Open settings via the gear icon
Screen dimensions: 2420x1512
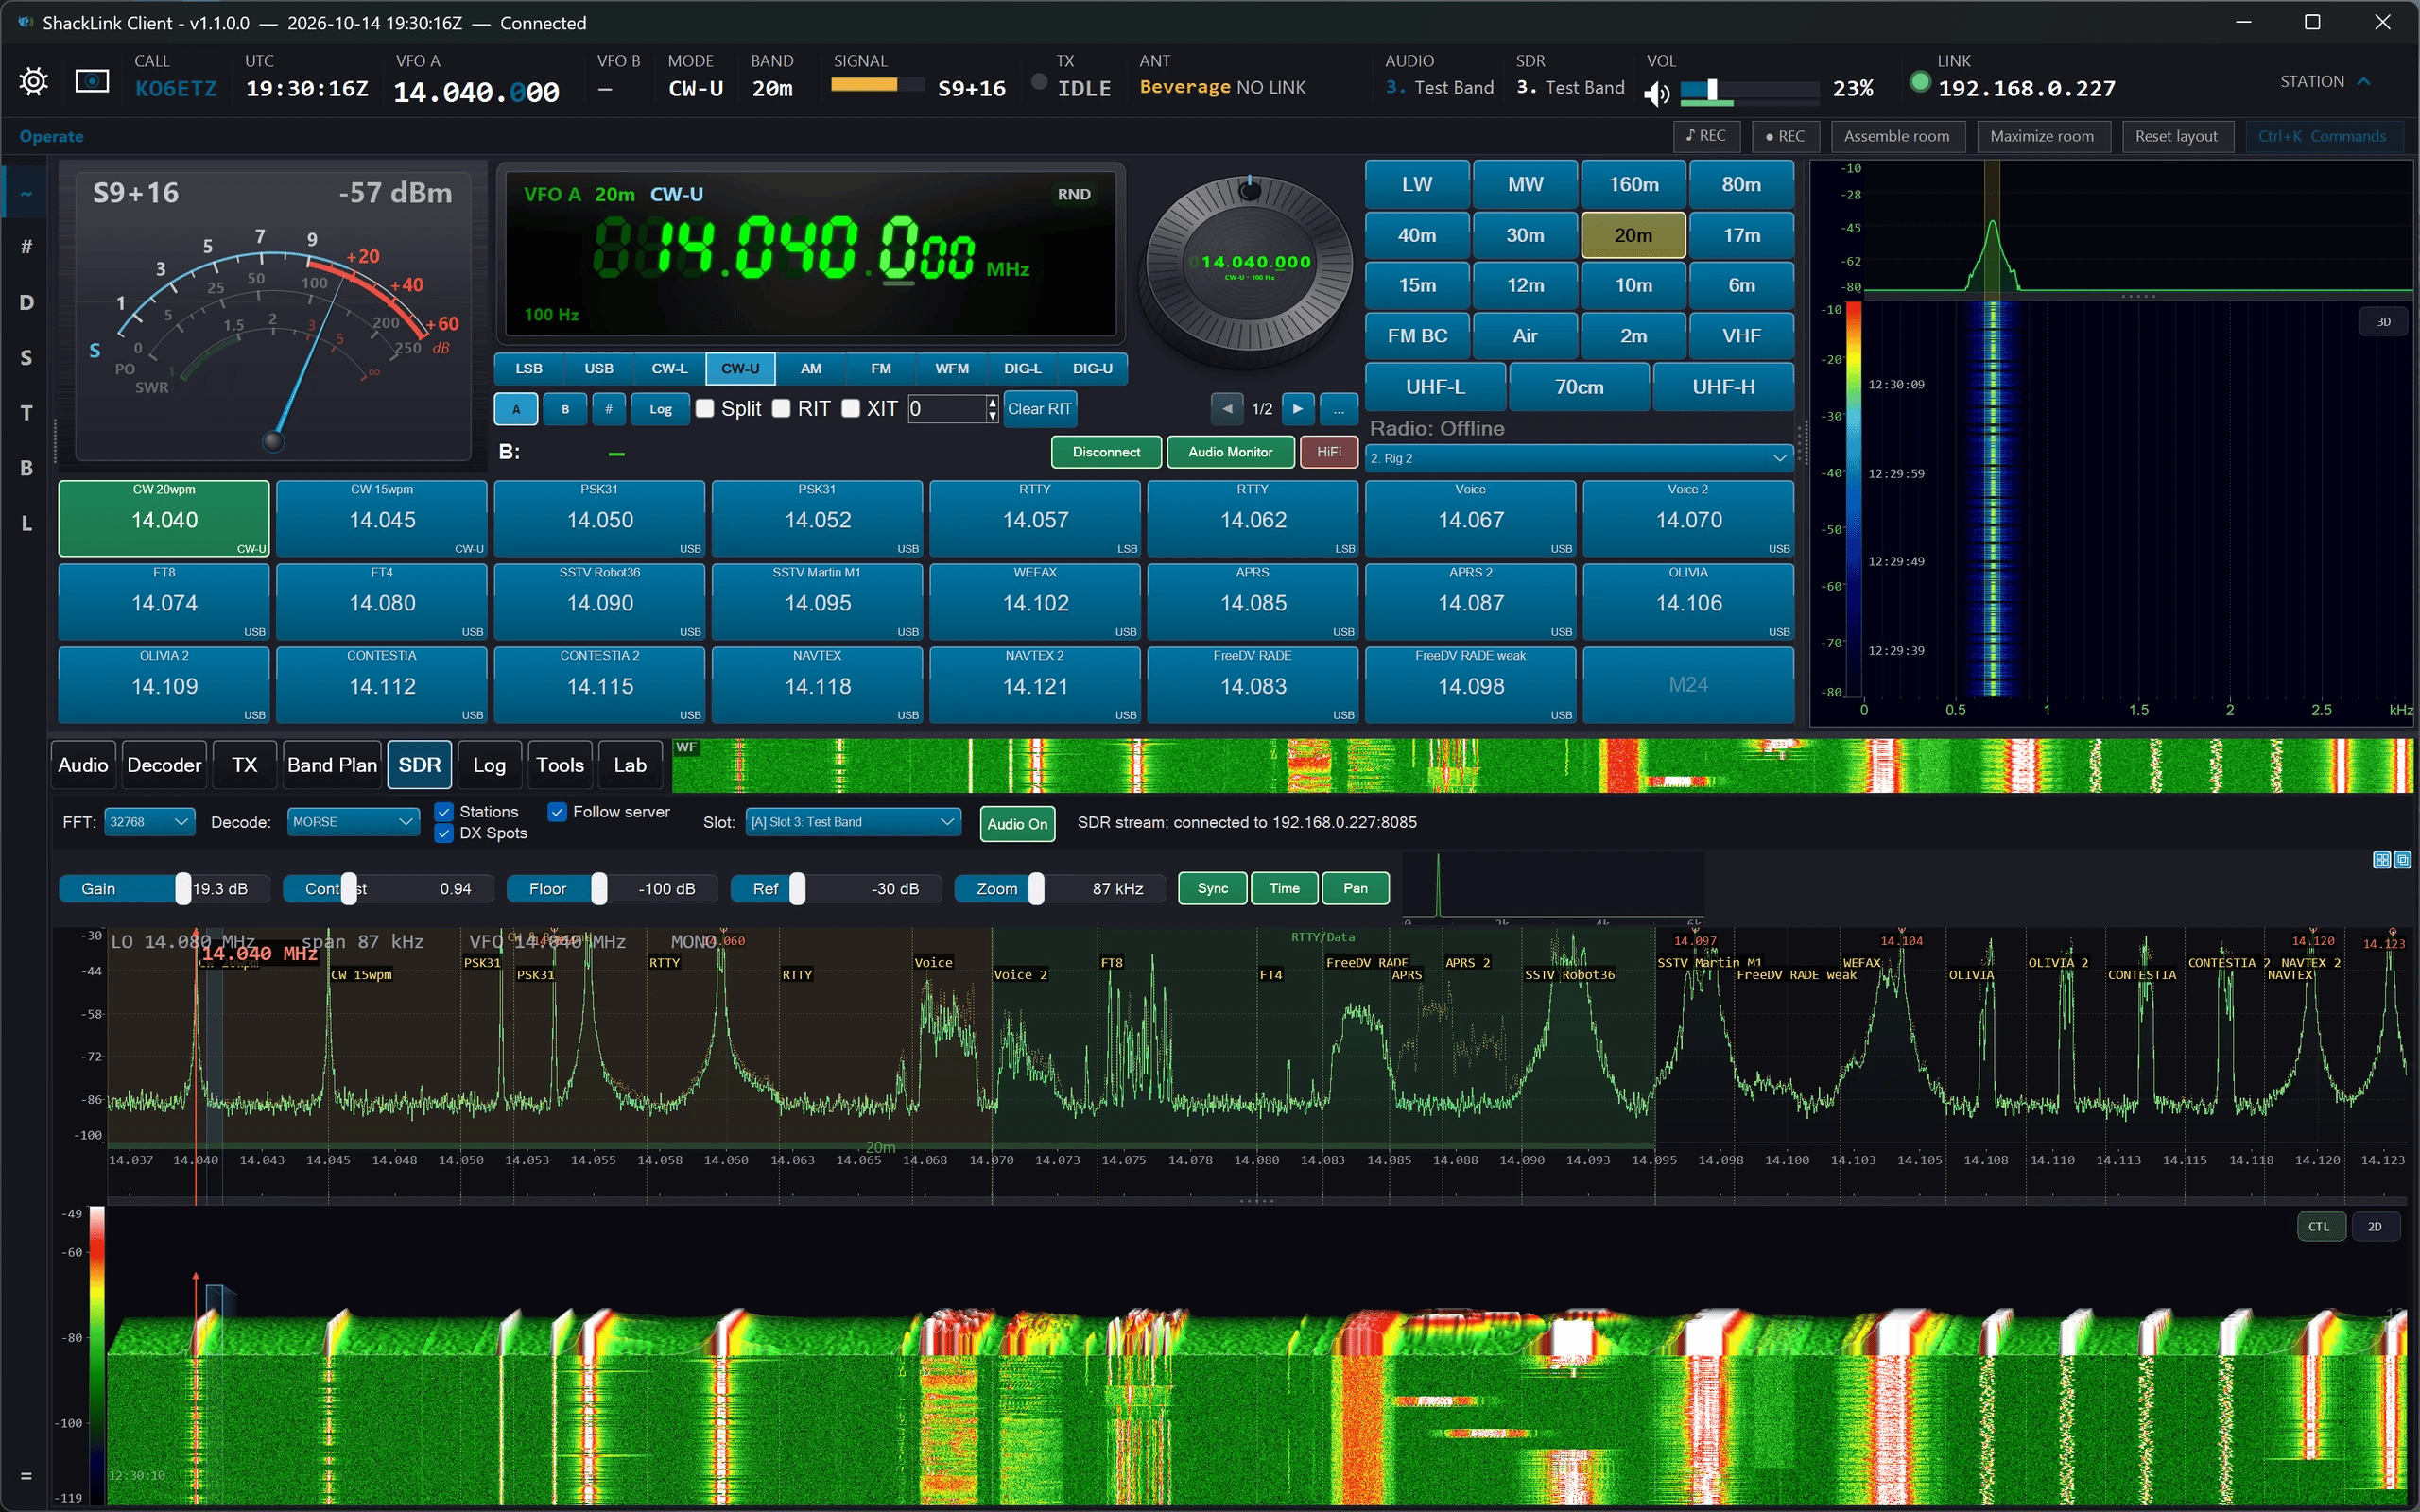(x=33, y=81)
